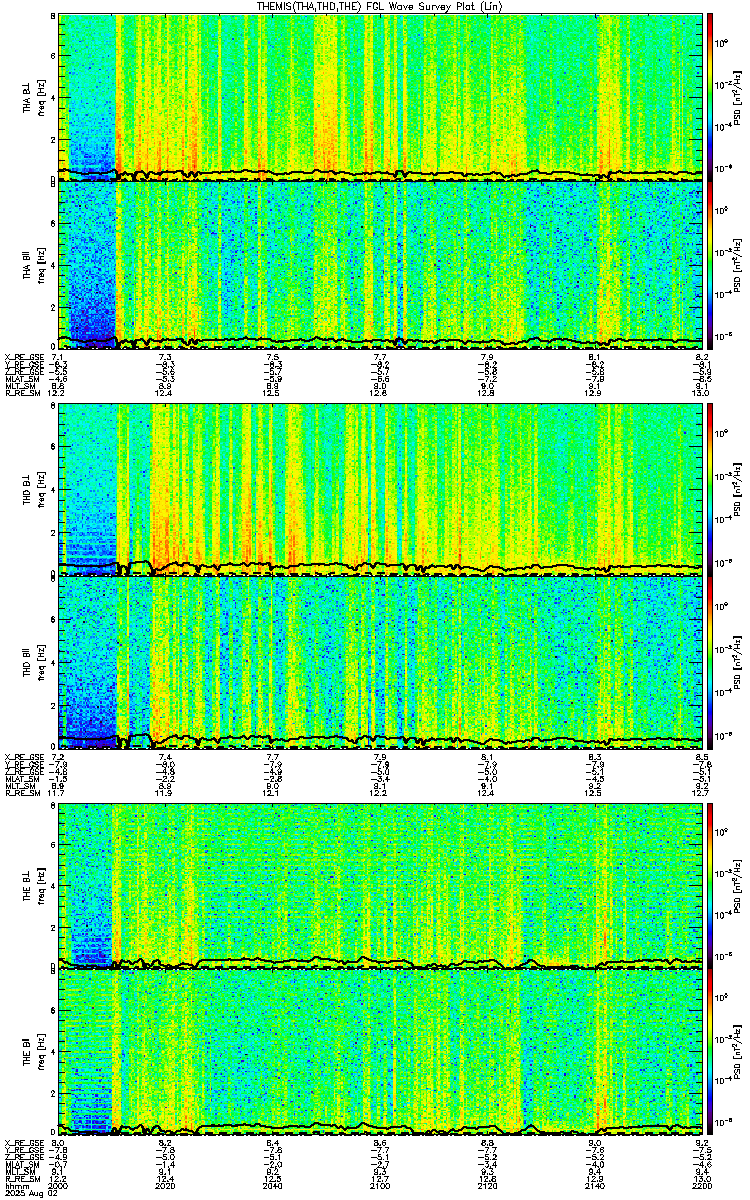Screen dimensions: 750x1200
Task: Click the THD B-parallel freq axis label
Action: (41, 659)
